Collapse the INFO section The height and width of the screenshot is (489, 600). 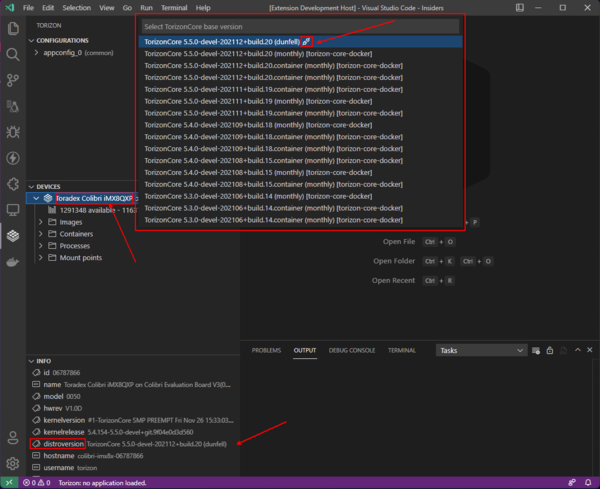pyautogui.click(x=31, y=361)
